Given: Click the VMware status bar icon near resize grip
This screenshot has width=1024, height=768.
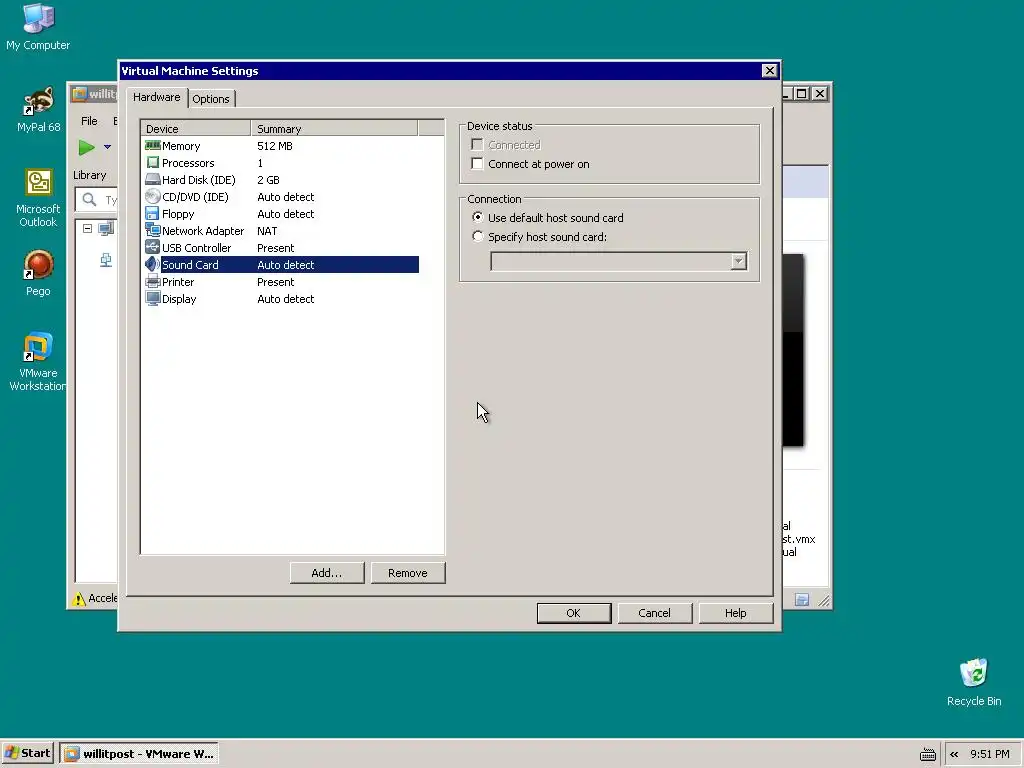Looking at the screenshot, I should tap(802, 600).
